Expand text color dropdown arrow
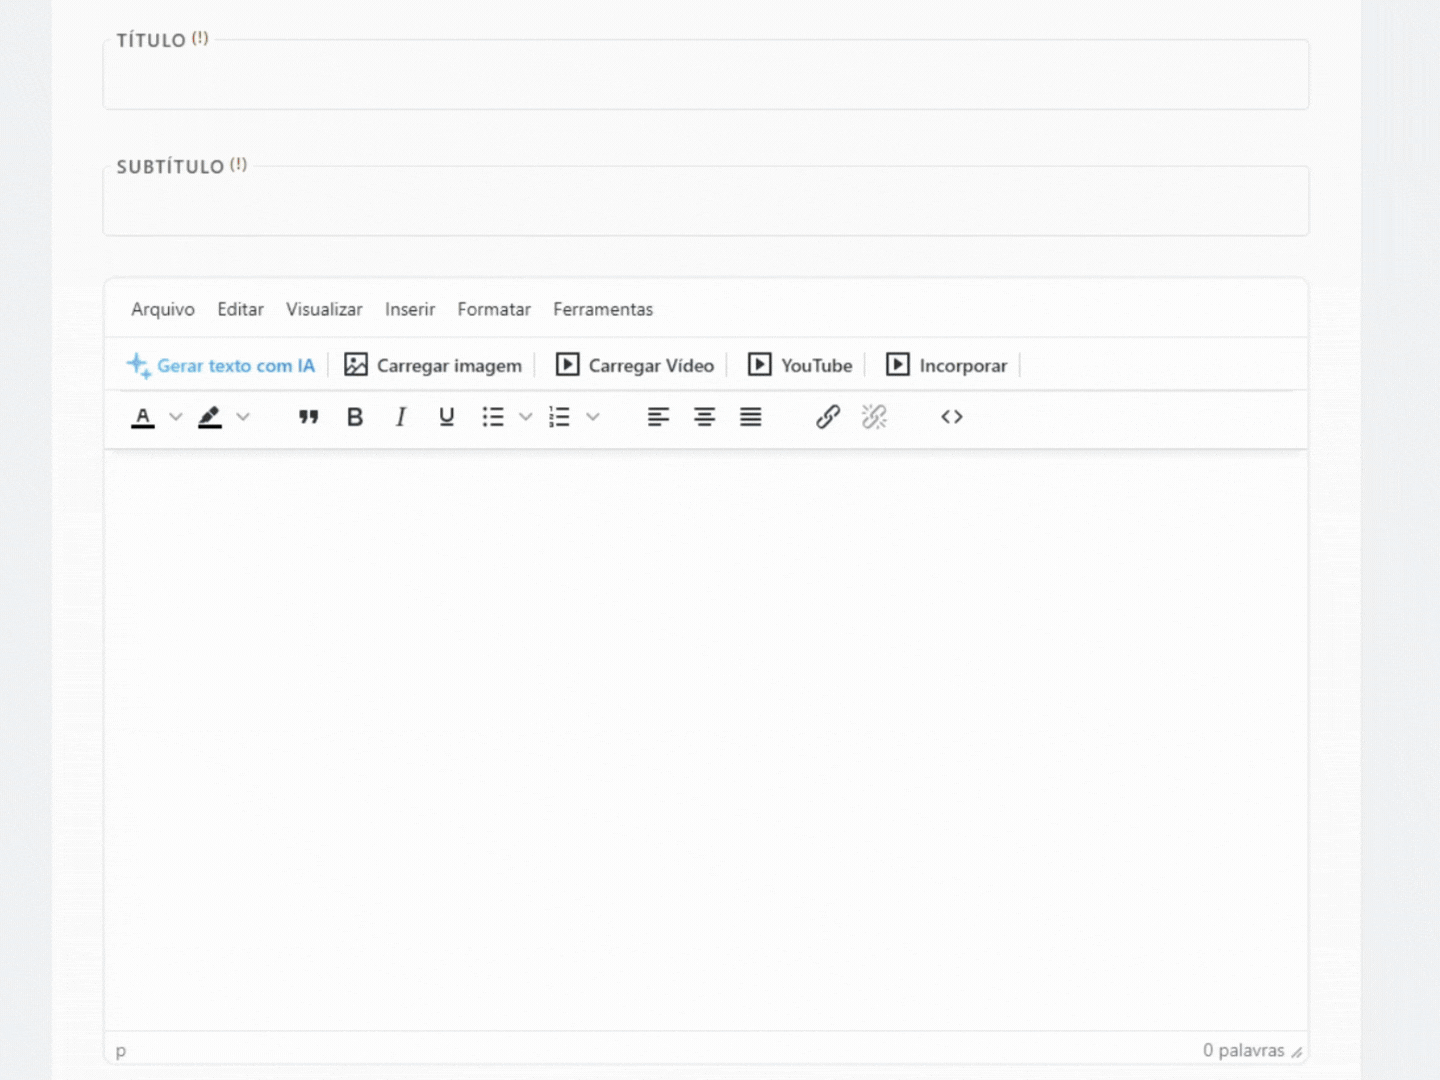1440x1080 pixels. [x=176, y=417]
